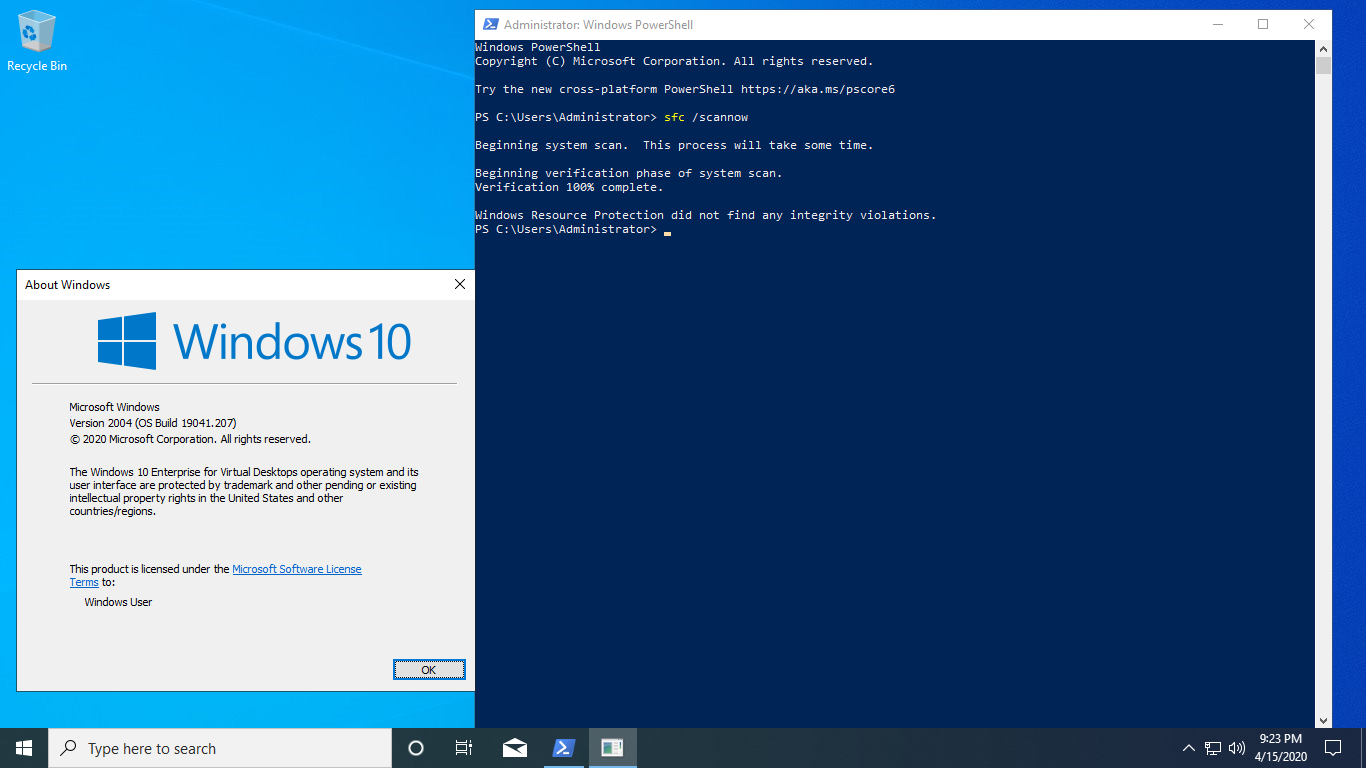Click the 'About Windows' dialog title

coord(68,285)
